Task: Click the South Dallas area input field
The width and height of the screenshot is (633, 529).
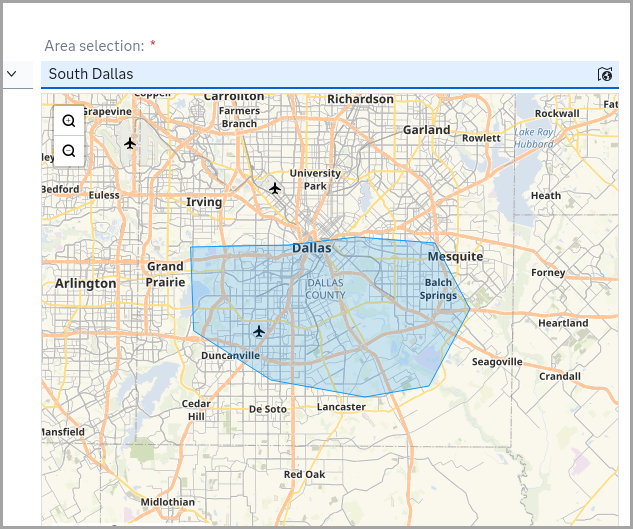Action: [330, 74]
